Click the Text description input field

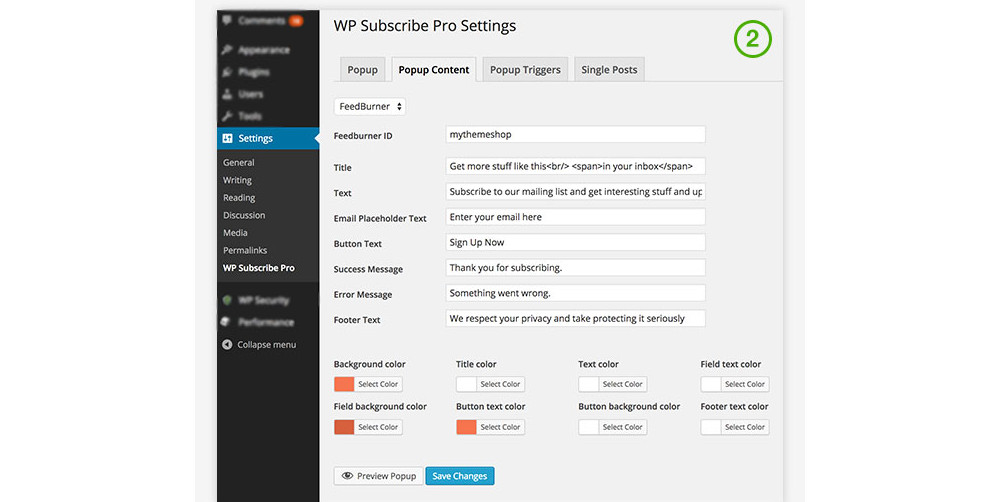(x=575, y=191)
